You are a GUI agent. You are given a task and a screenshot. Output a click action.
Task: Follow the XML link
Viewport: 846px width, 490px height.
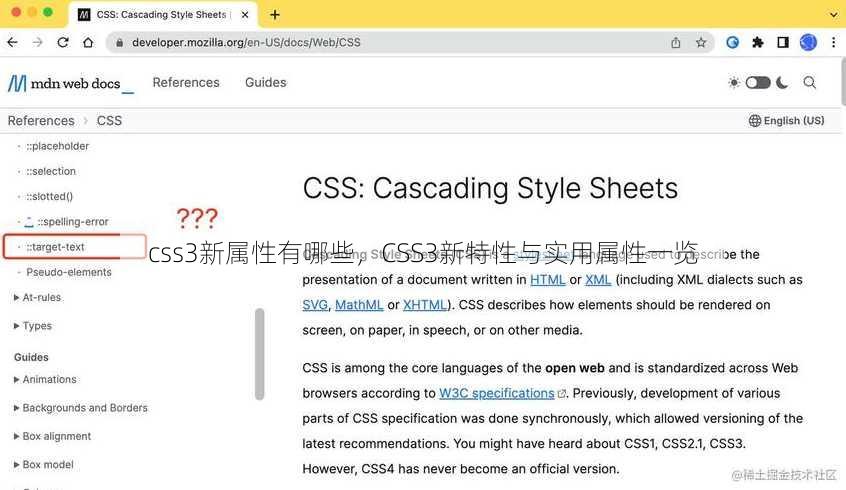click(598, 280)
